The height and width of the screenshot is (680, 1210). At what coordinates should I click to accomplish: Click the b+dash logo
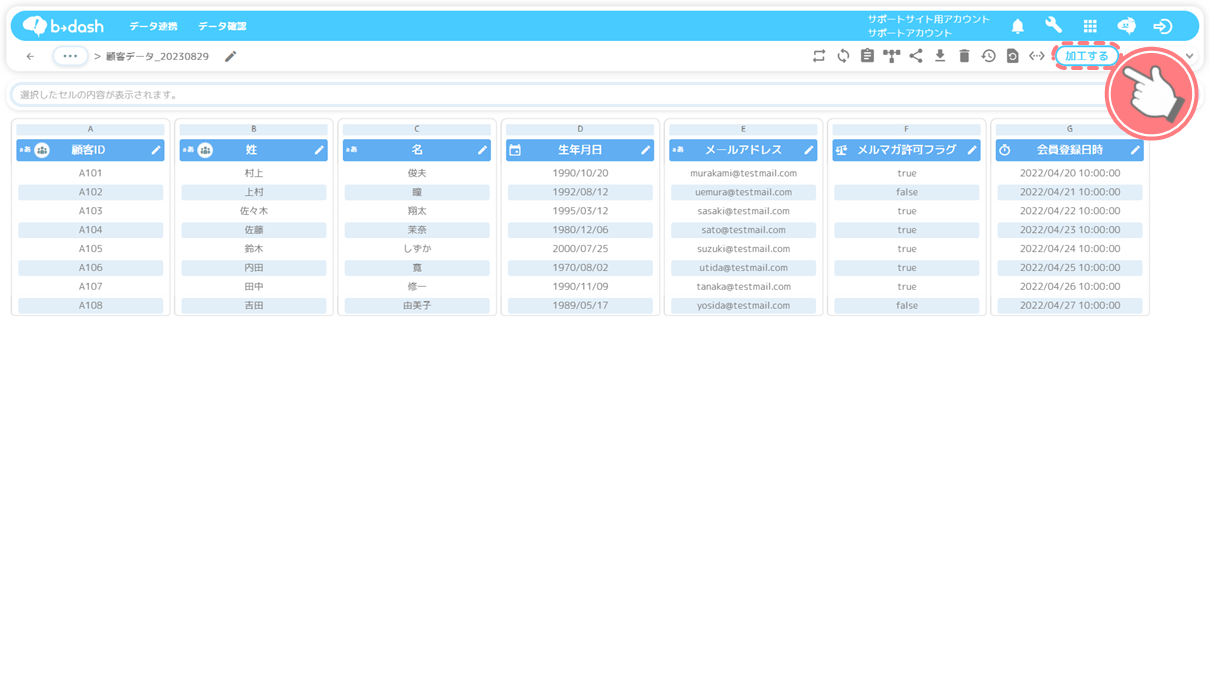click(x=63, y=26)
